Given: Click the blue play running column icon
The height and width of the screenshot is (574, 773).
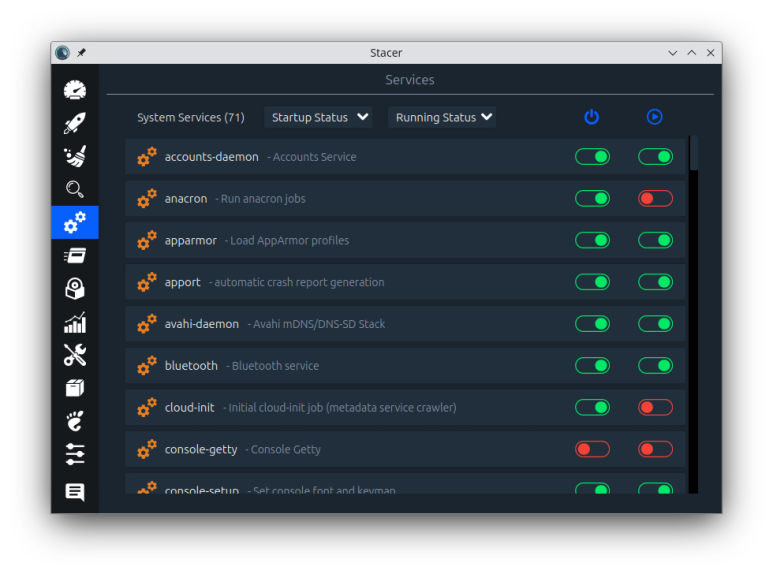Looking at the screenshot, I should coord(655,117).
